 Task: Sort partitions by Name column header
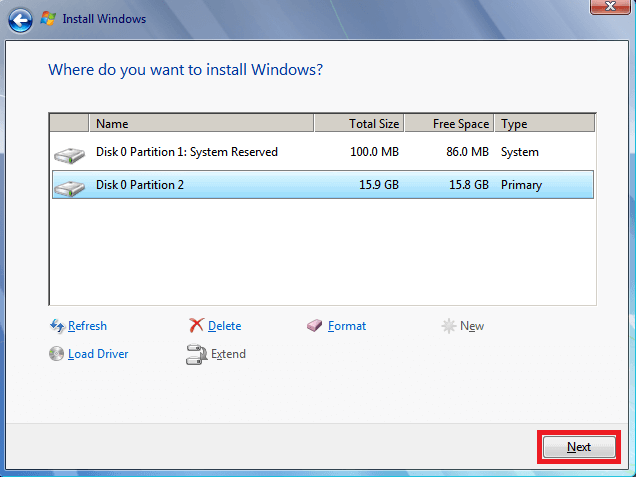pos(200,124)
